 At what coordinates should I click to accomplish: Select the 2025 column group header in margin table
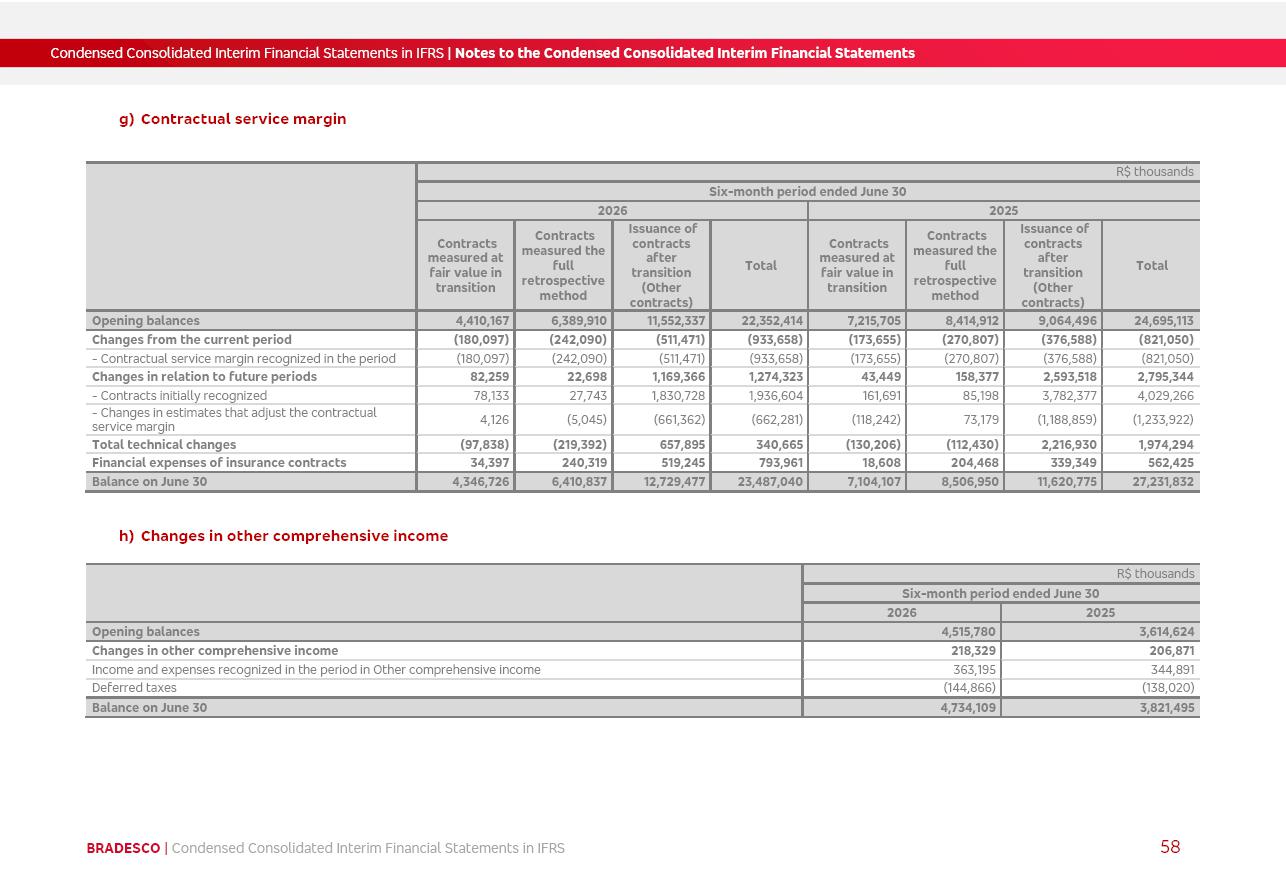[1004, 211]
